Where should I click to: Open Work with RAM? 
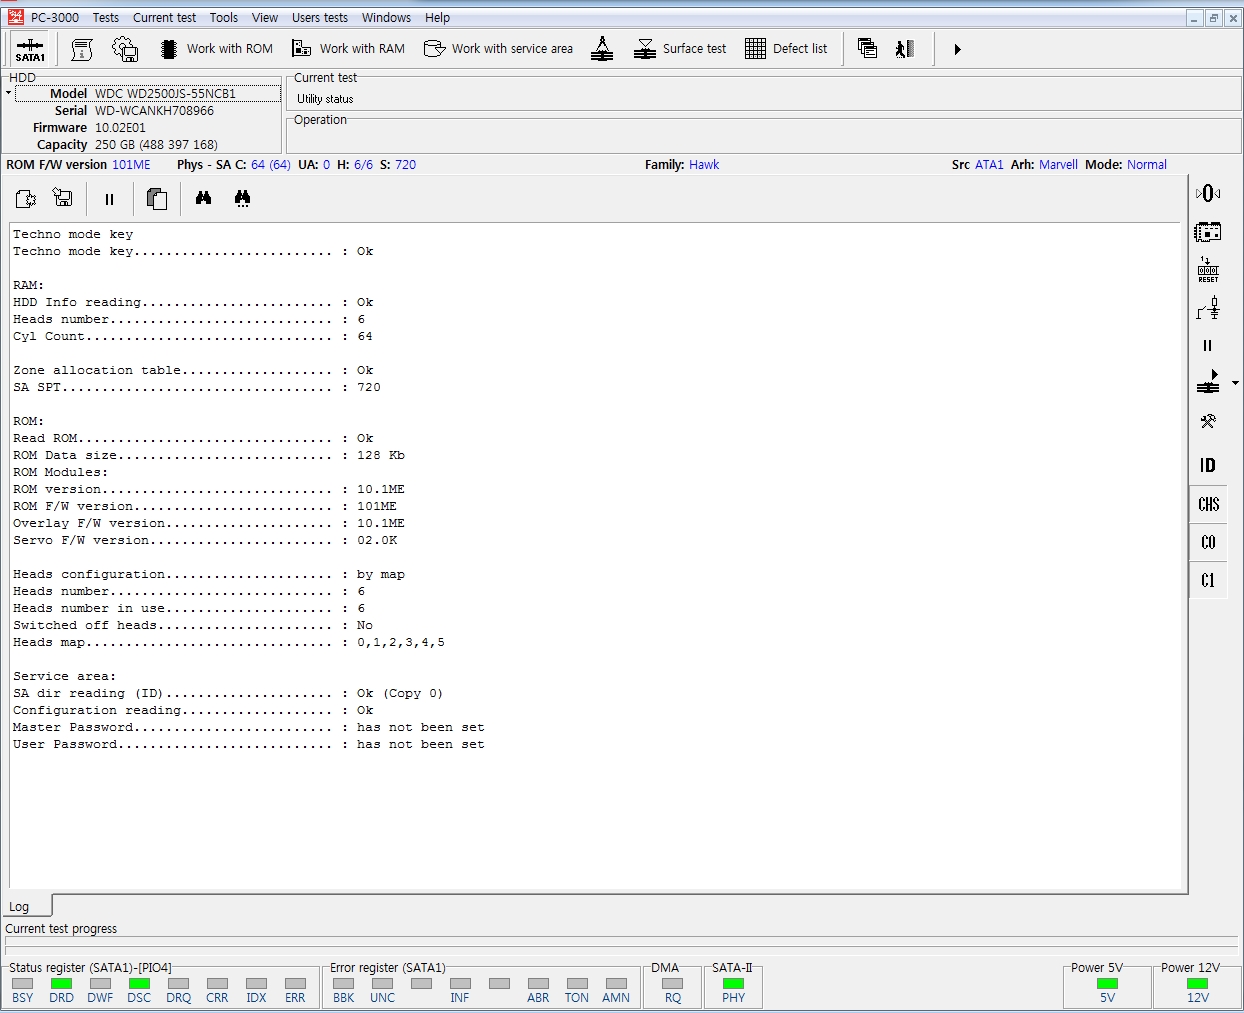pos(348,48)
